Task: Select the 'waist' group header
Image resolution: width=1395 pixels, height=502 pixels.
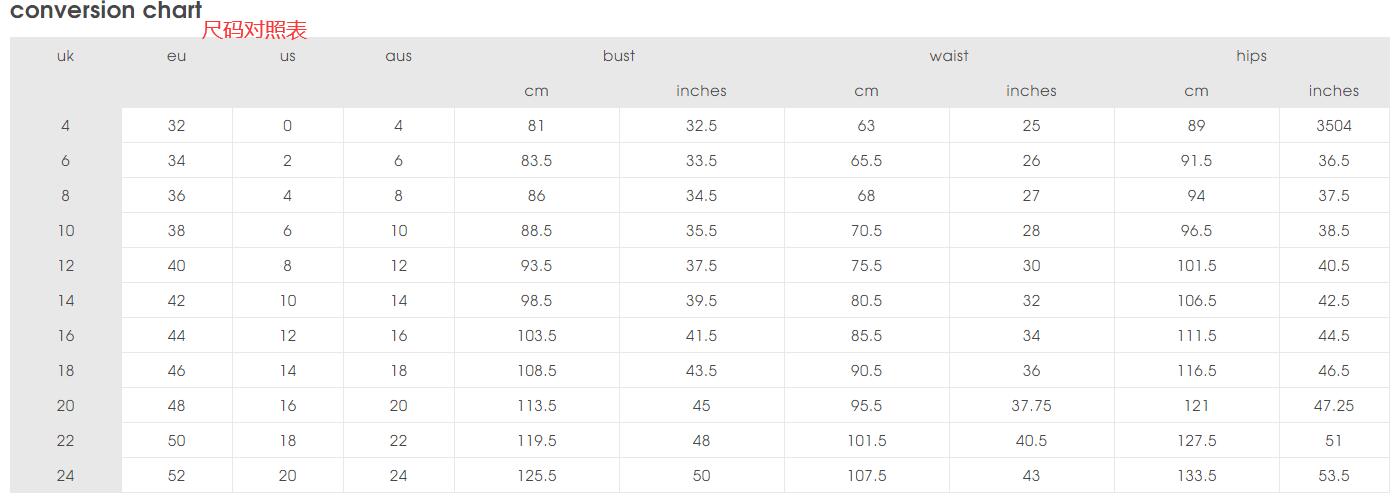Action: pos(948,56)
